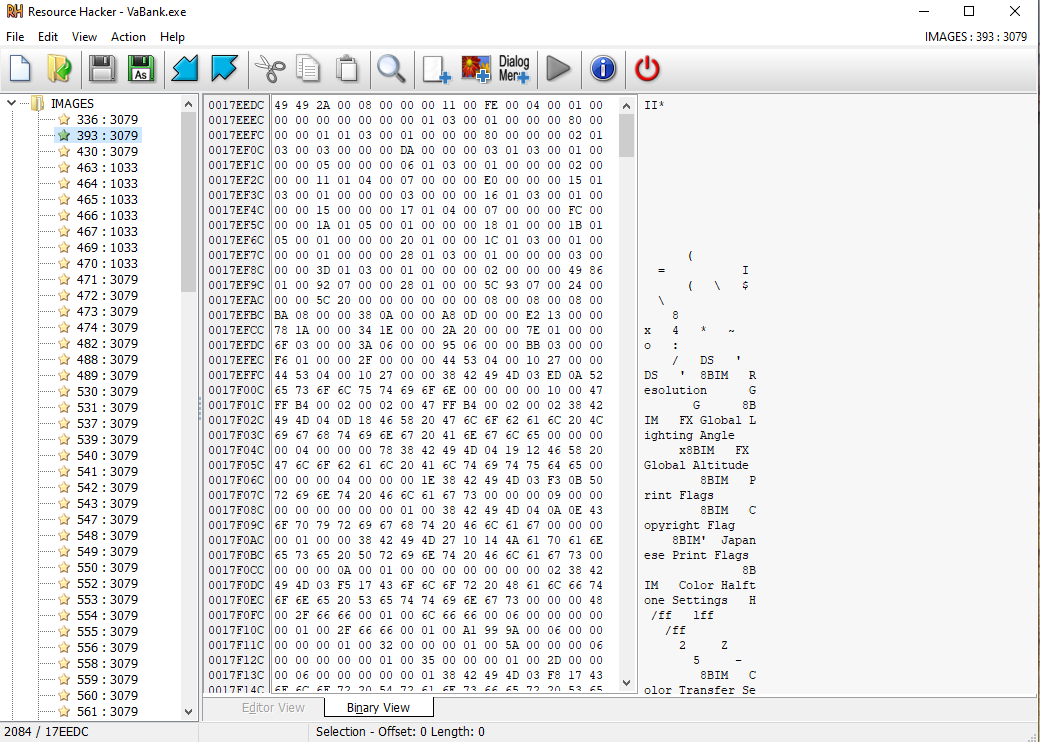Select resource 465 : 1033
Screen dimensions: 1040x742
click(x=107, y=200)
